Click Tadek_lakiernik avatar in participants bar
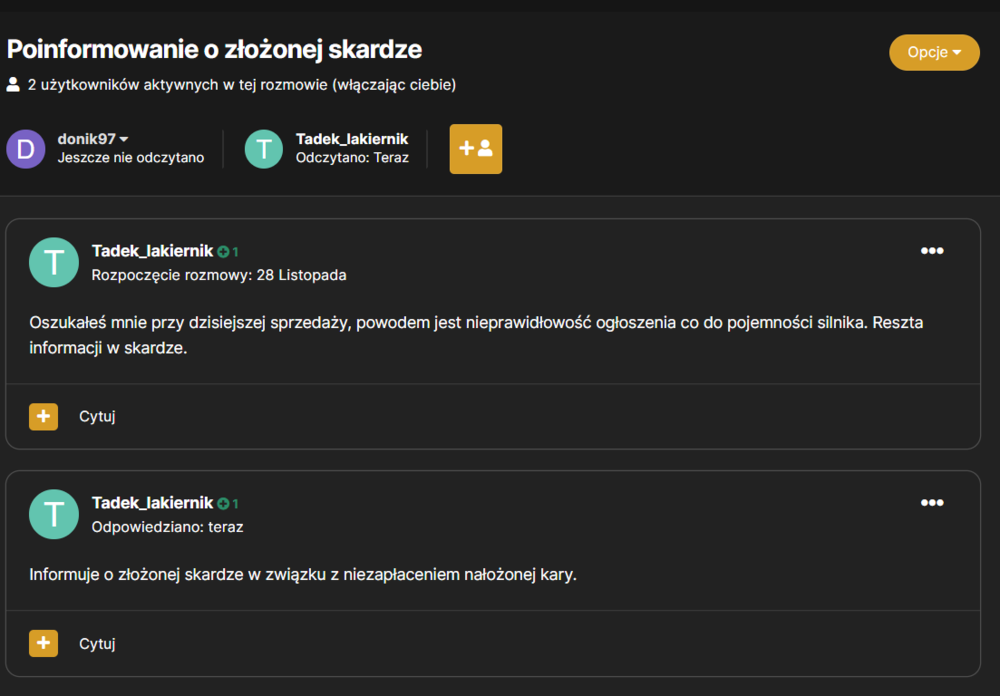The width and height of the screenshot is (1000, 696). coord(264,149)
